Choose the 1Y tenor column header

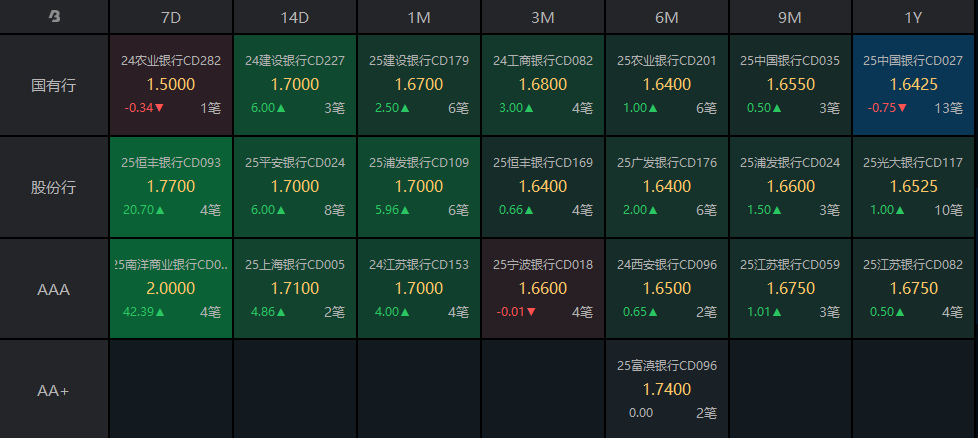click(x=914, y=17)
